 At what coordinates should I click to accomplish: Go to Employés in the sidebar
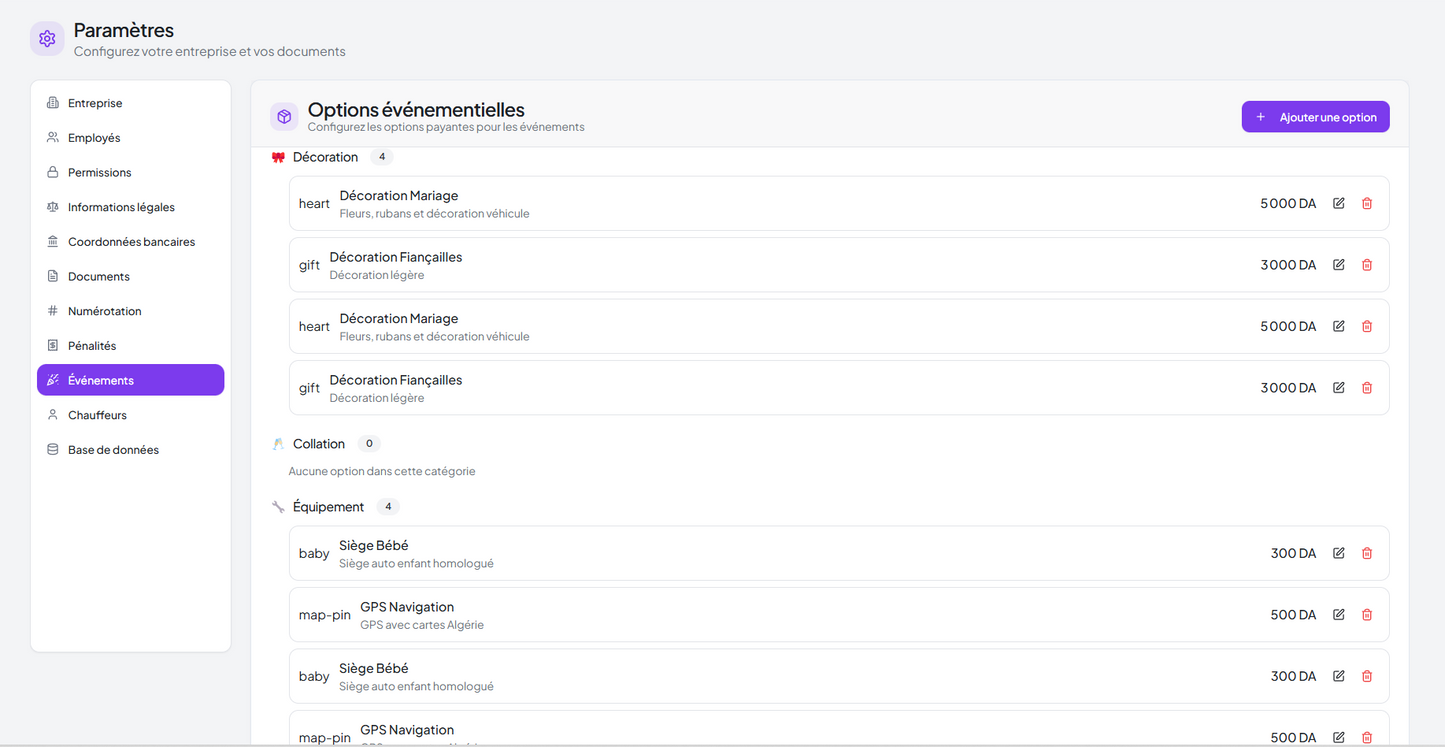(x=94, y=138)
